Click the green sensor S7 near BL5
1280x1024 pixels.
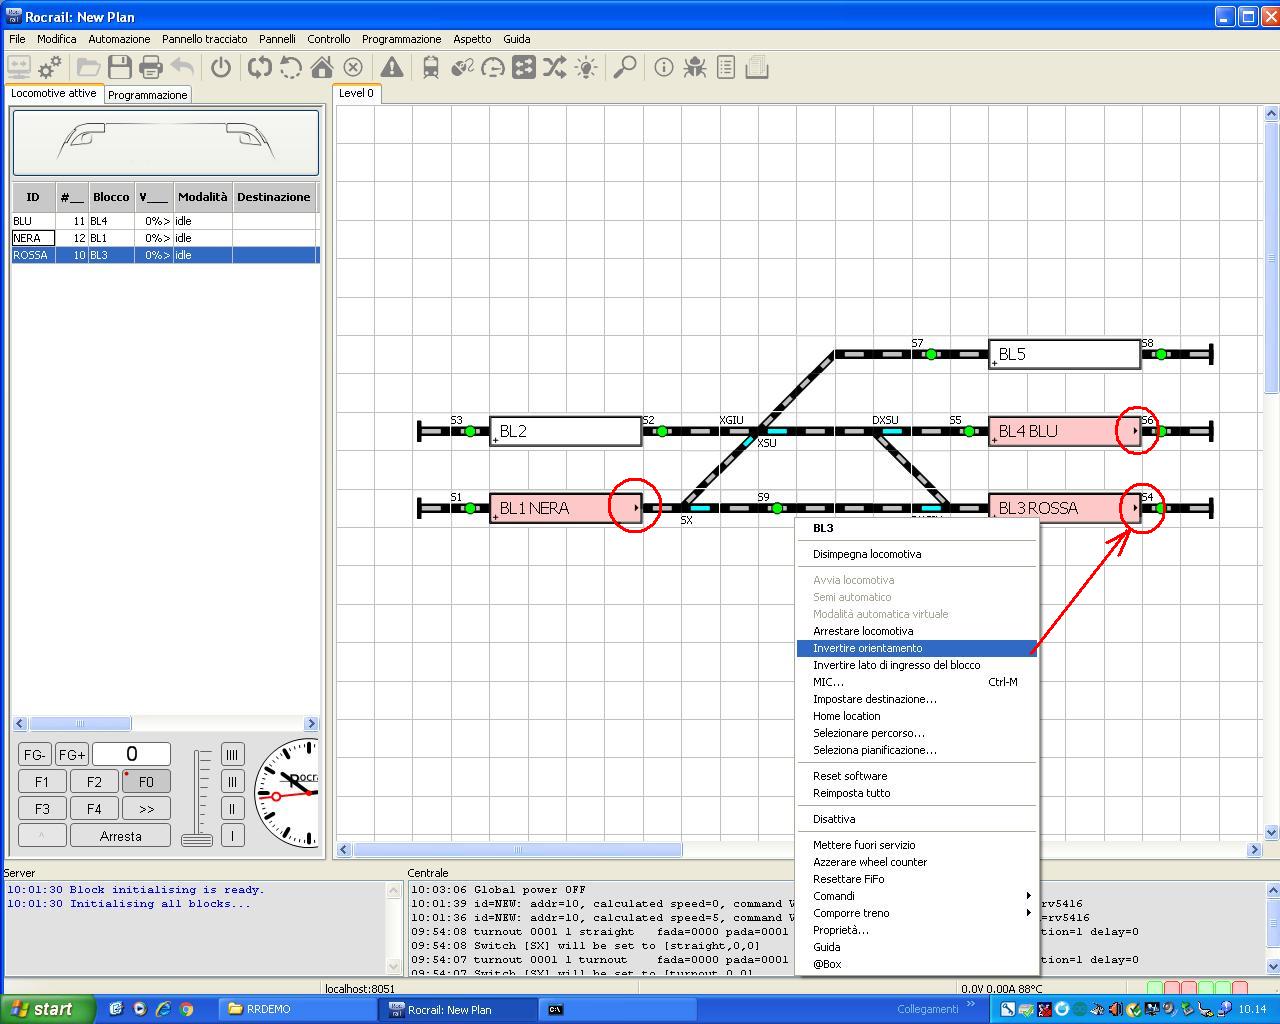click(x=931, y=354)
